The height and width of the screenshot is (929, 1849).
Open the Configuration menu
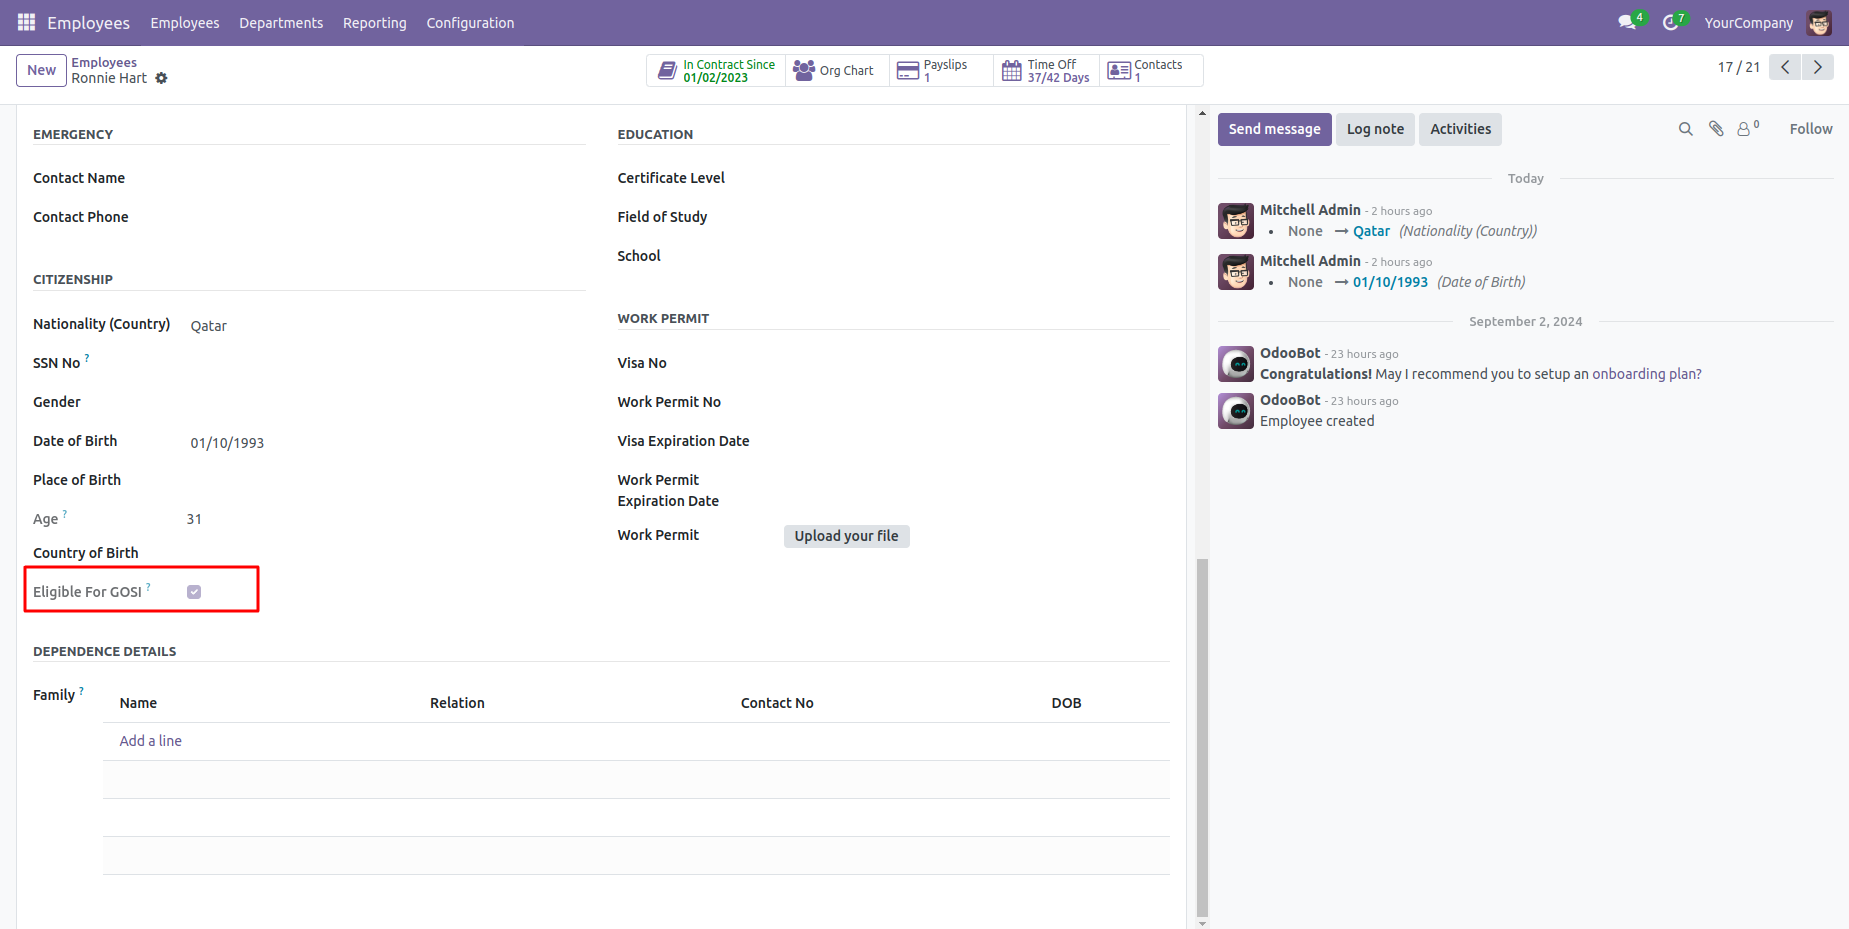coord(470,23)
